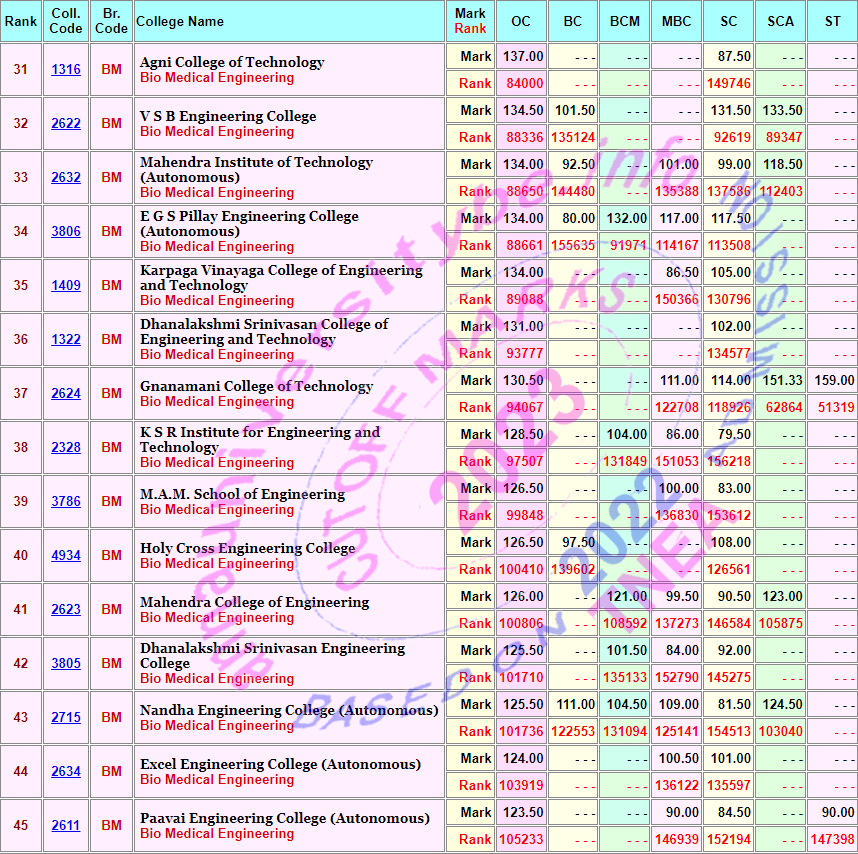Click the OC column header
This screenshot has height=854, width=858.
tap(521, 21)
